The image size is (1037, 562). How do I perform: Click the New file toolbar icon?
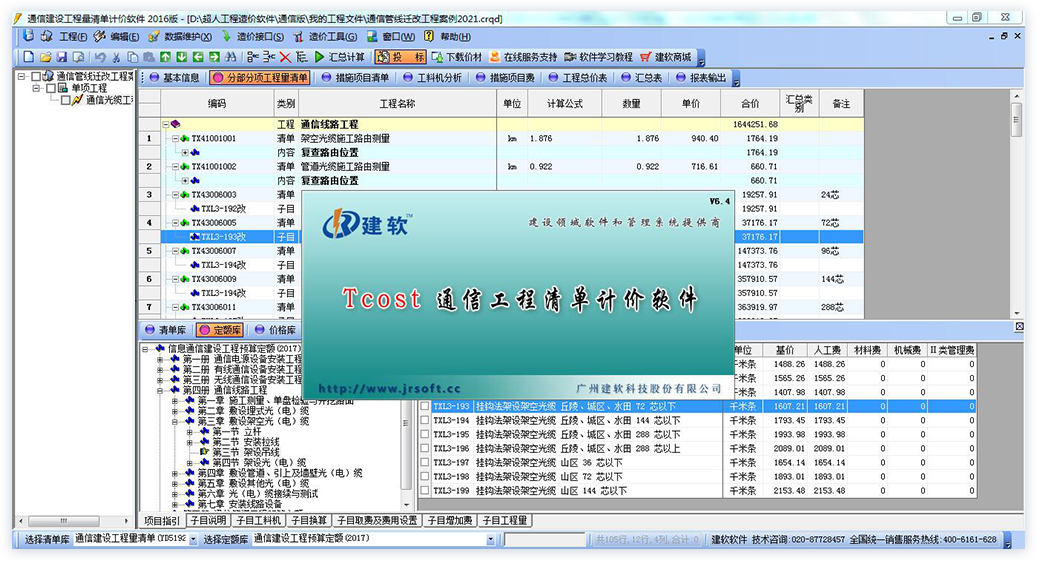[x=28, y=57]
